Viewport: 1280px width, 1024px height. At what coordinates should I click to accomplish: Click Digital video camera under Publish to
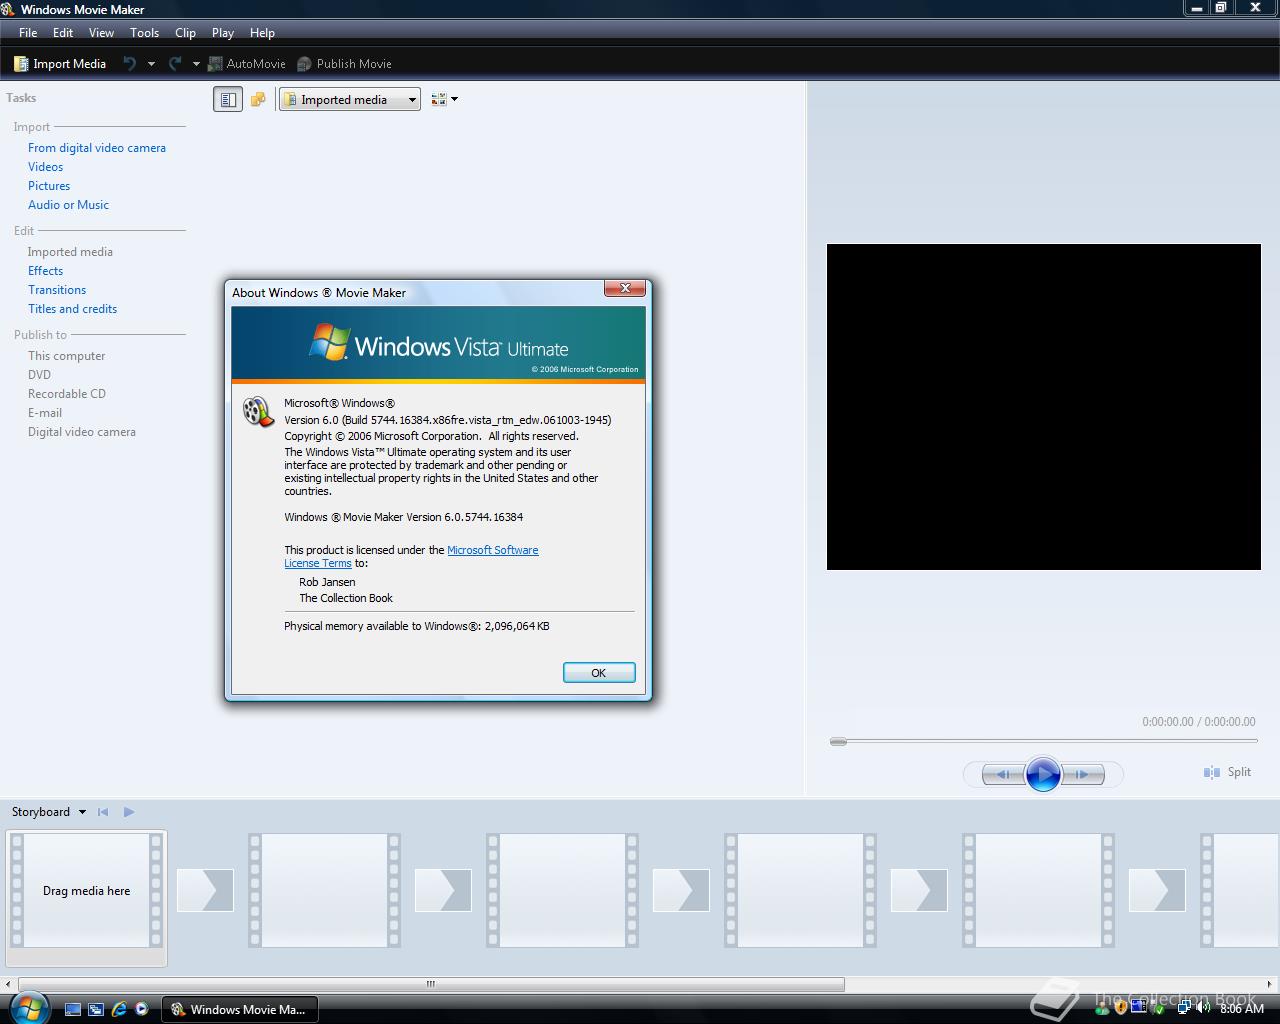[82, 432]
